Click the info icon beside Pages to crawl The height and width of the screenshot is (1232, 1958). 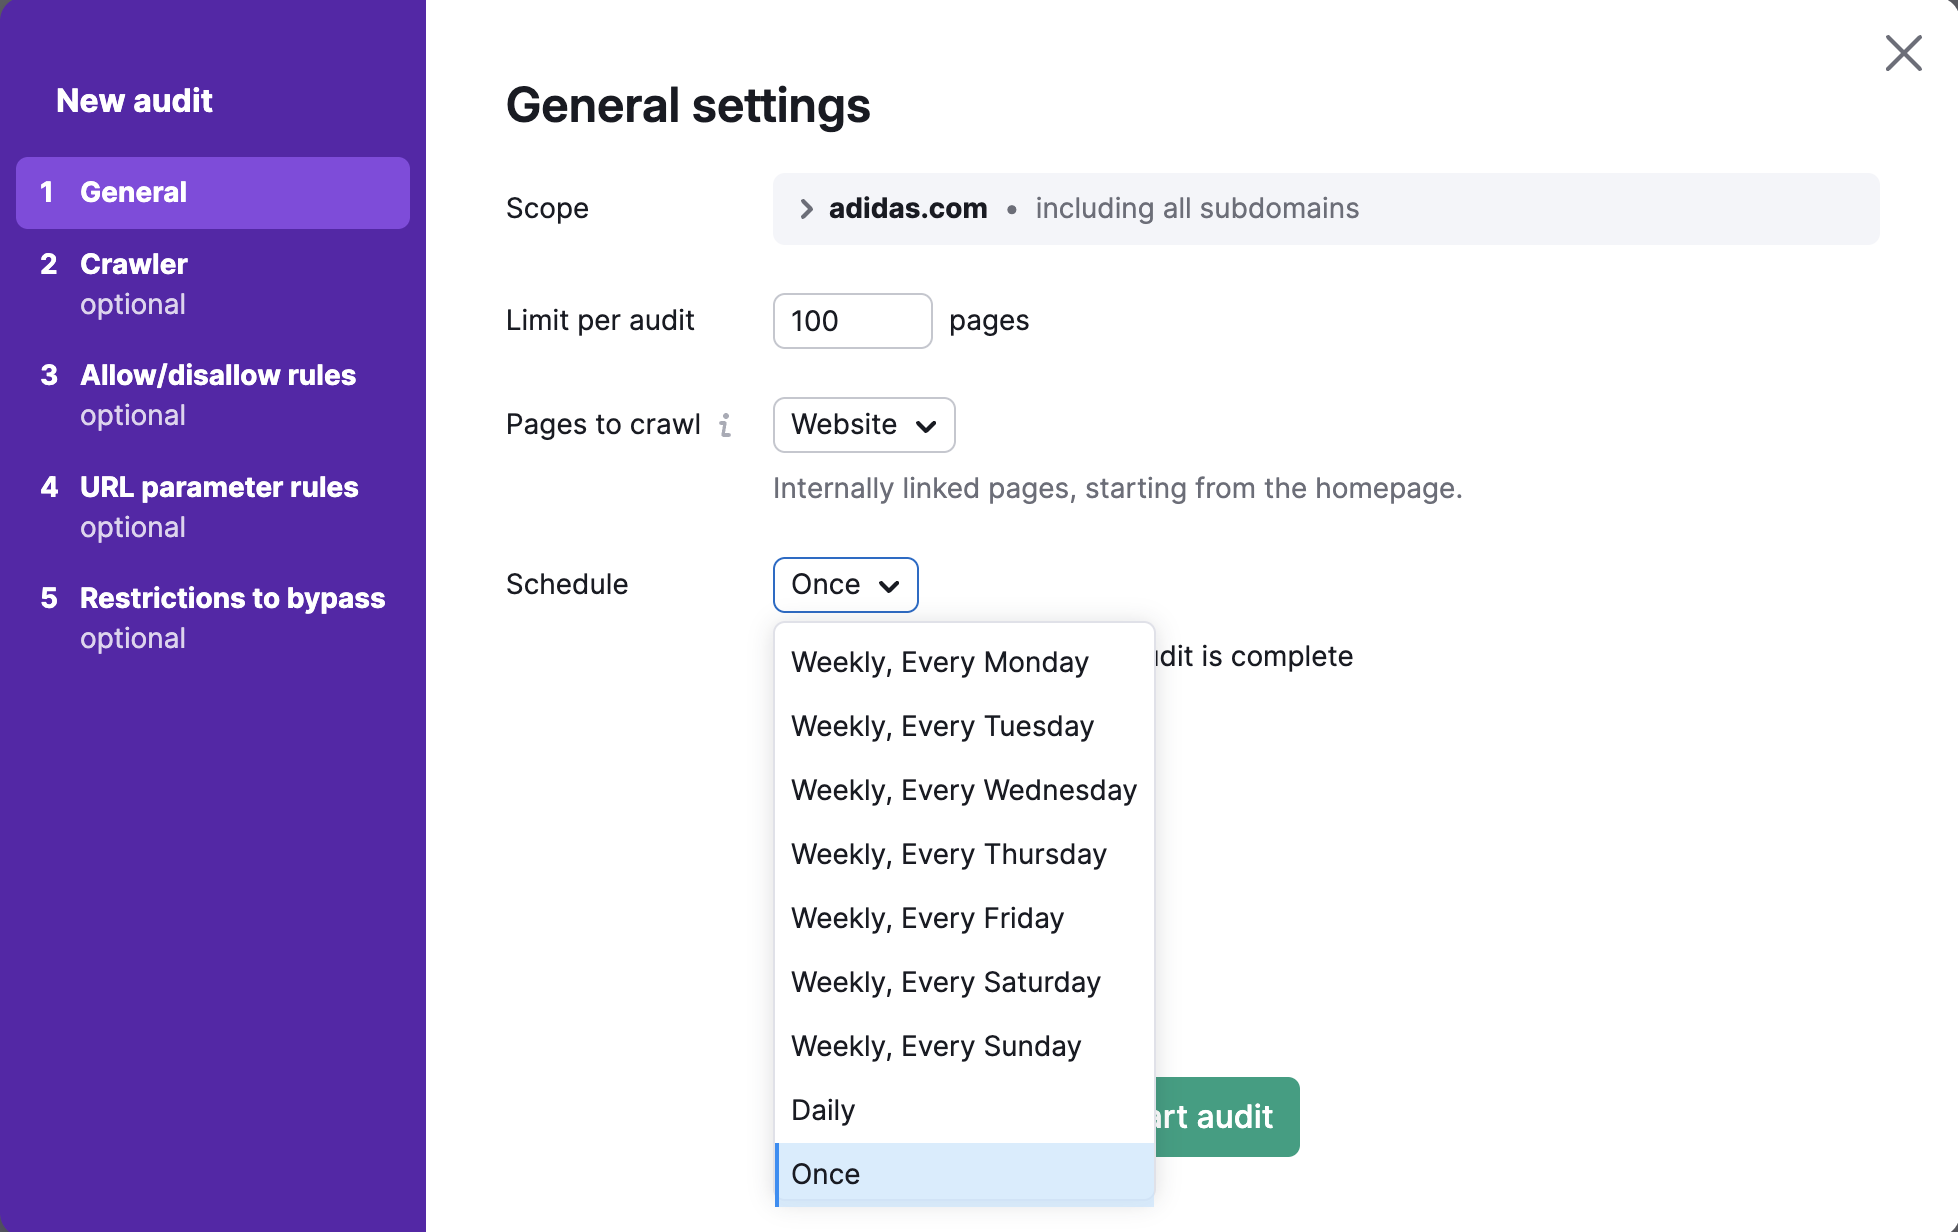pyautogui.click(x=726, y=424)
